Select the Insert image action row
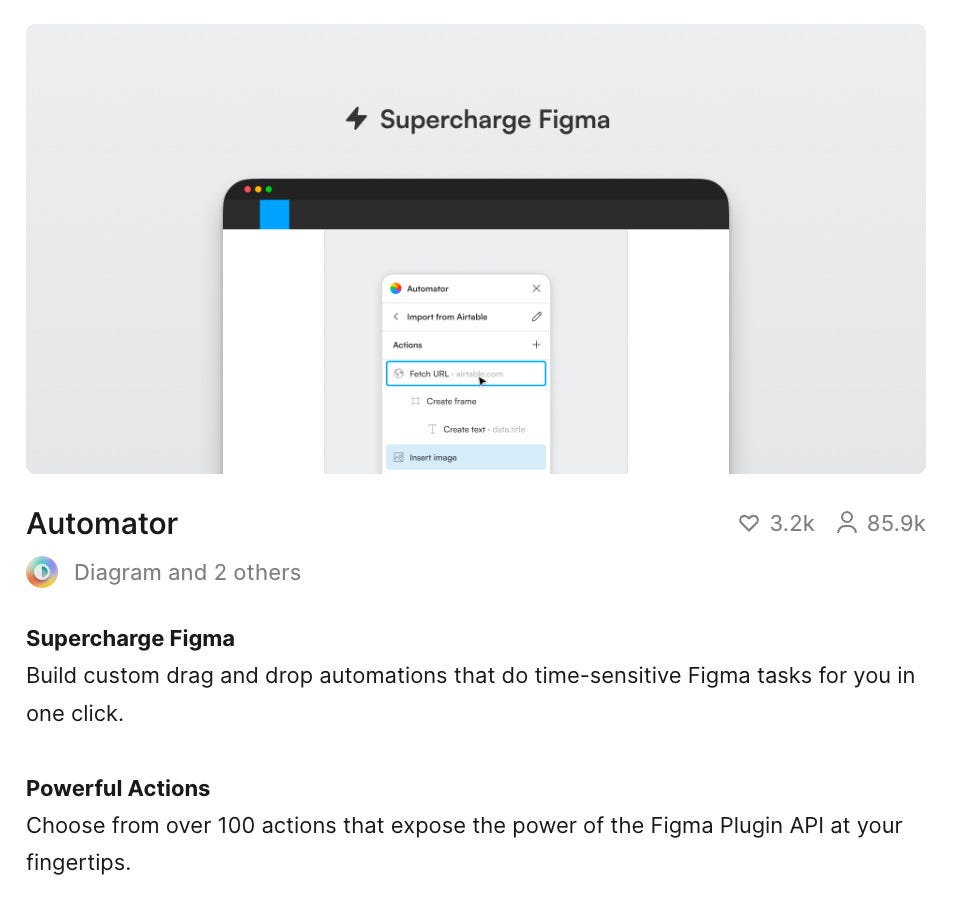 466,457
